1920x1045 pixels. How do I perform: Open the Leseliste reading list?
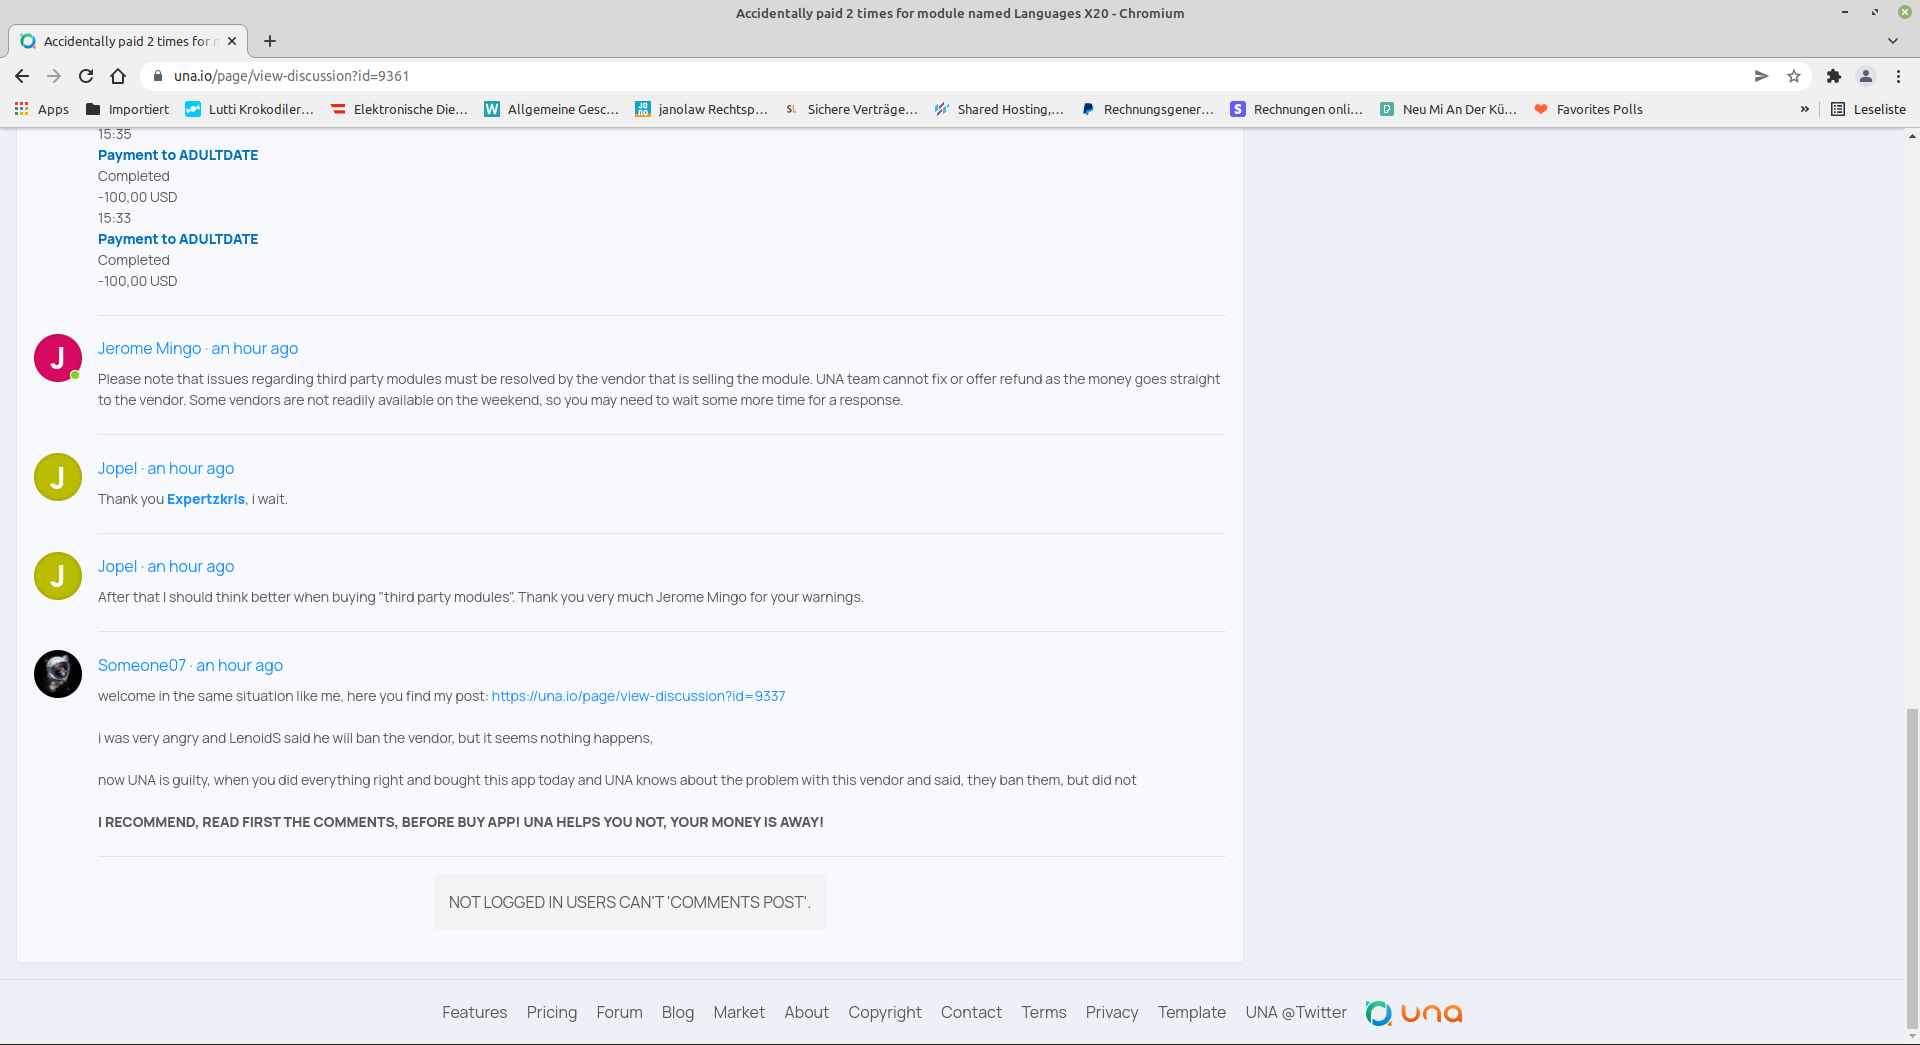tap(1868, 109)
